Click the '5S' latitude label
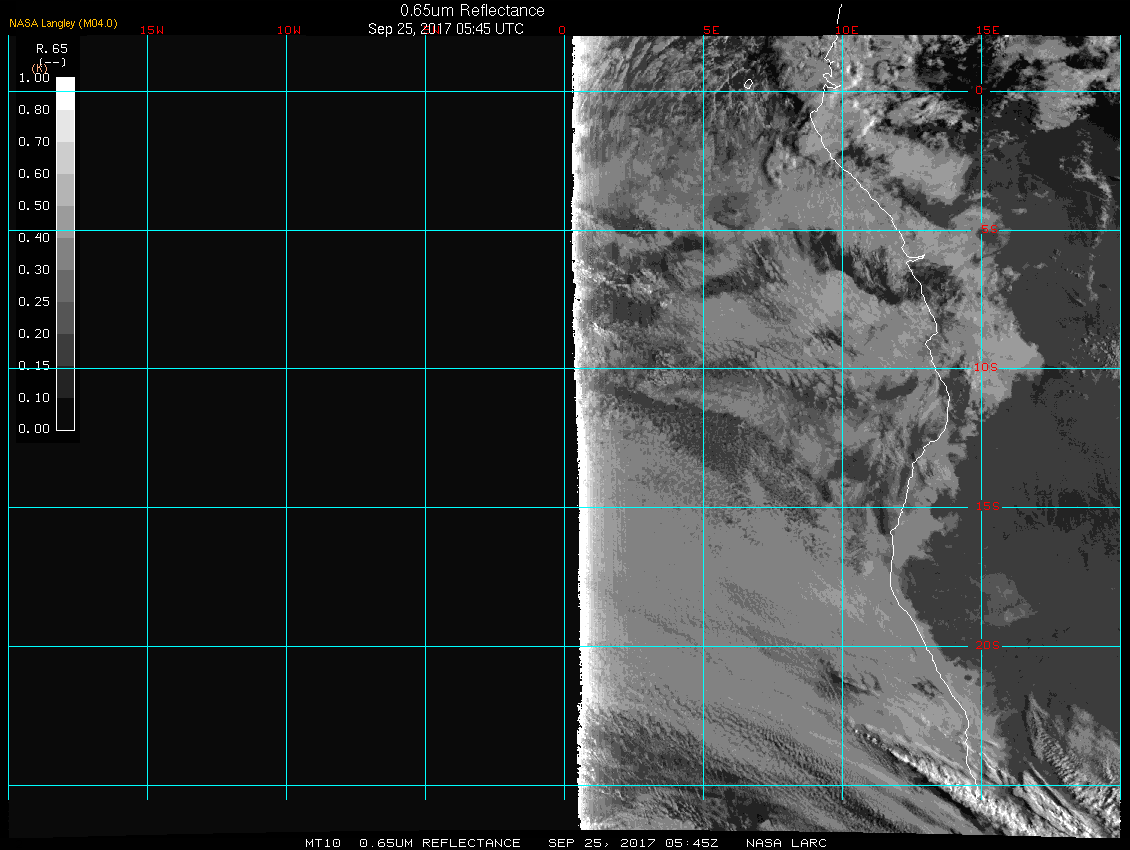Screen dimensions: 1130x850 pyautogui.click(x=989, y=229)
